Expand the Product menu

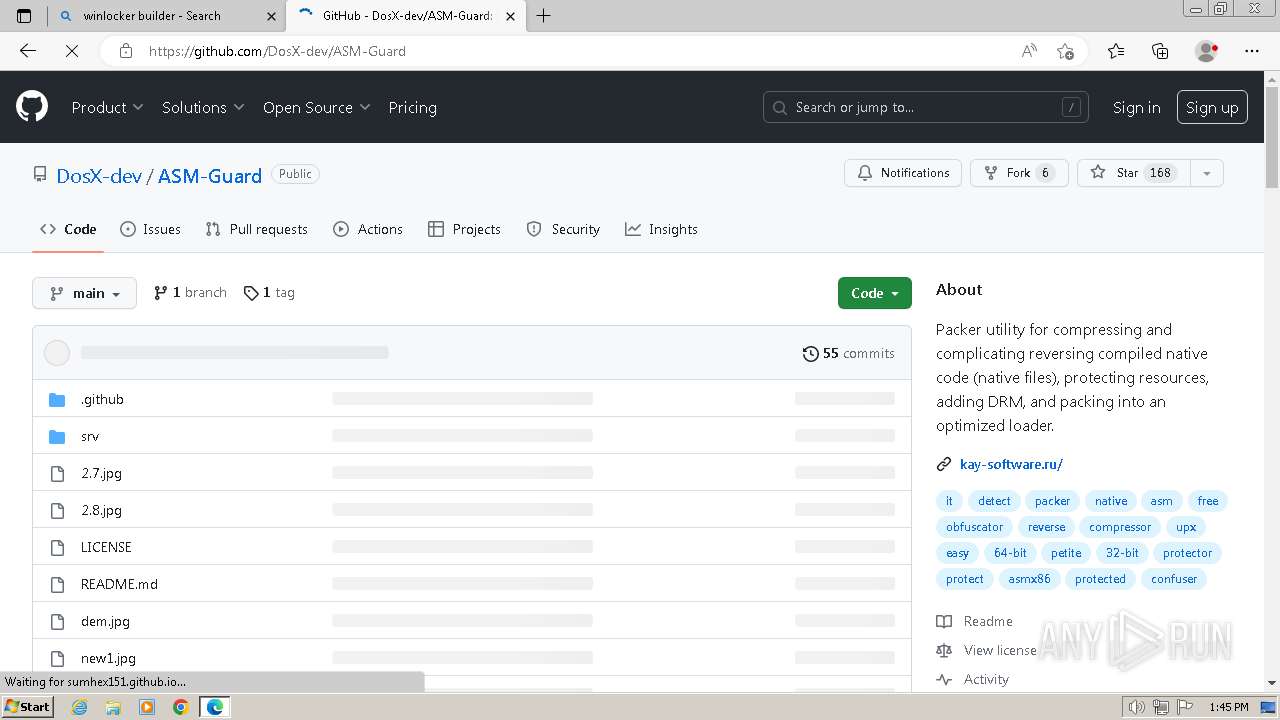point(107,107)
